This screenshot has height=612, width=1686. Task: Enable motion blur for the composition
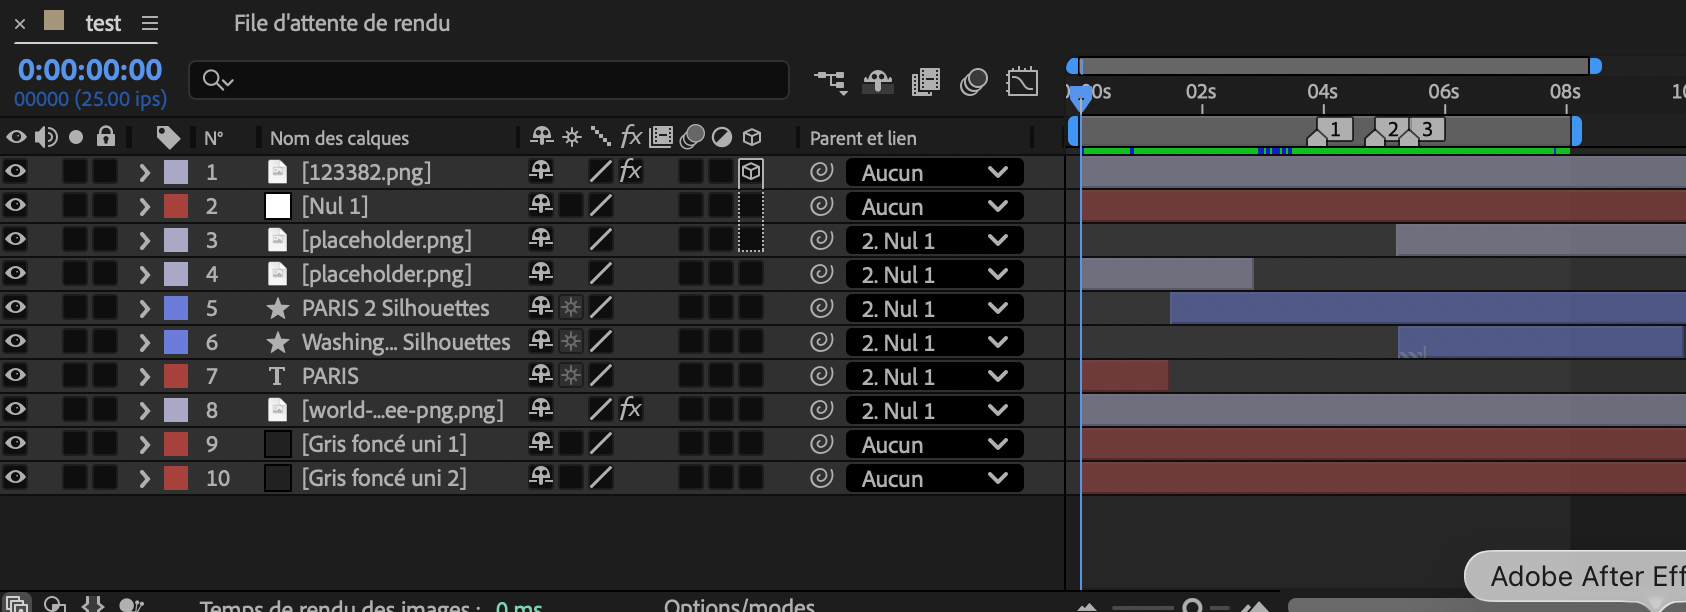coord(973,81)
